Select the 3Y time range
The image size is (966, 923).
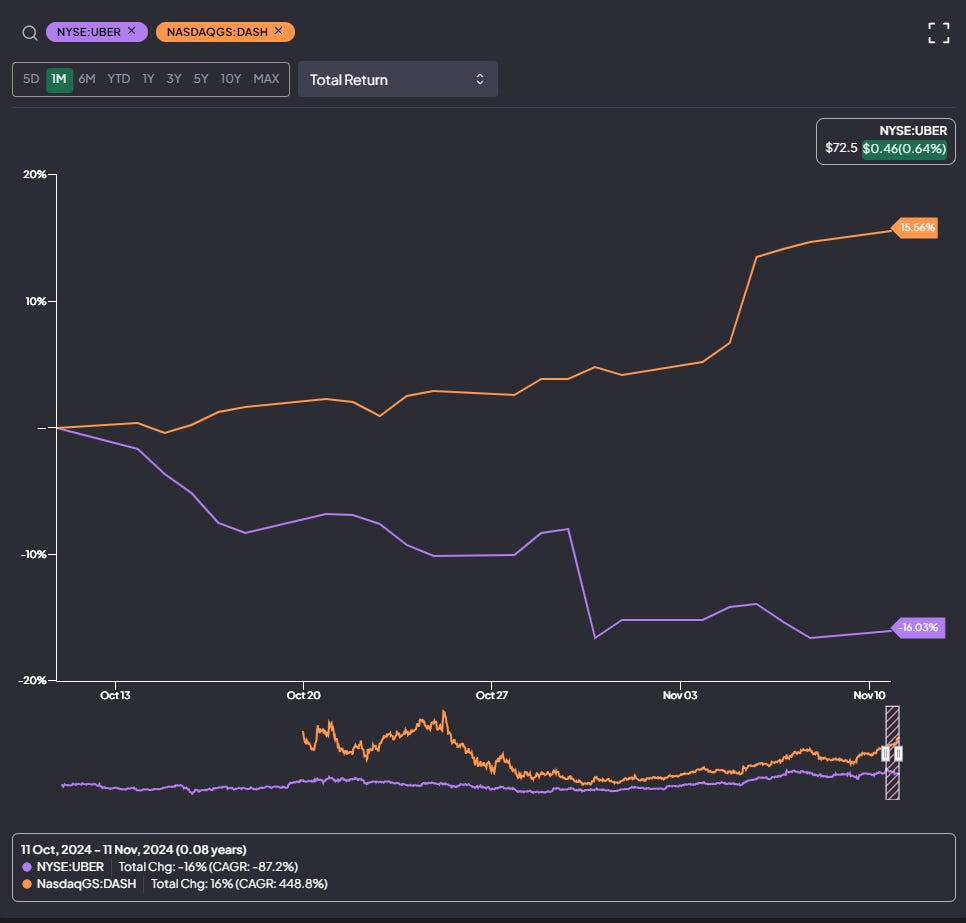[174, 79]
